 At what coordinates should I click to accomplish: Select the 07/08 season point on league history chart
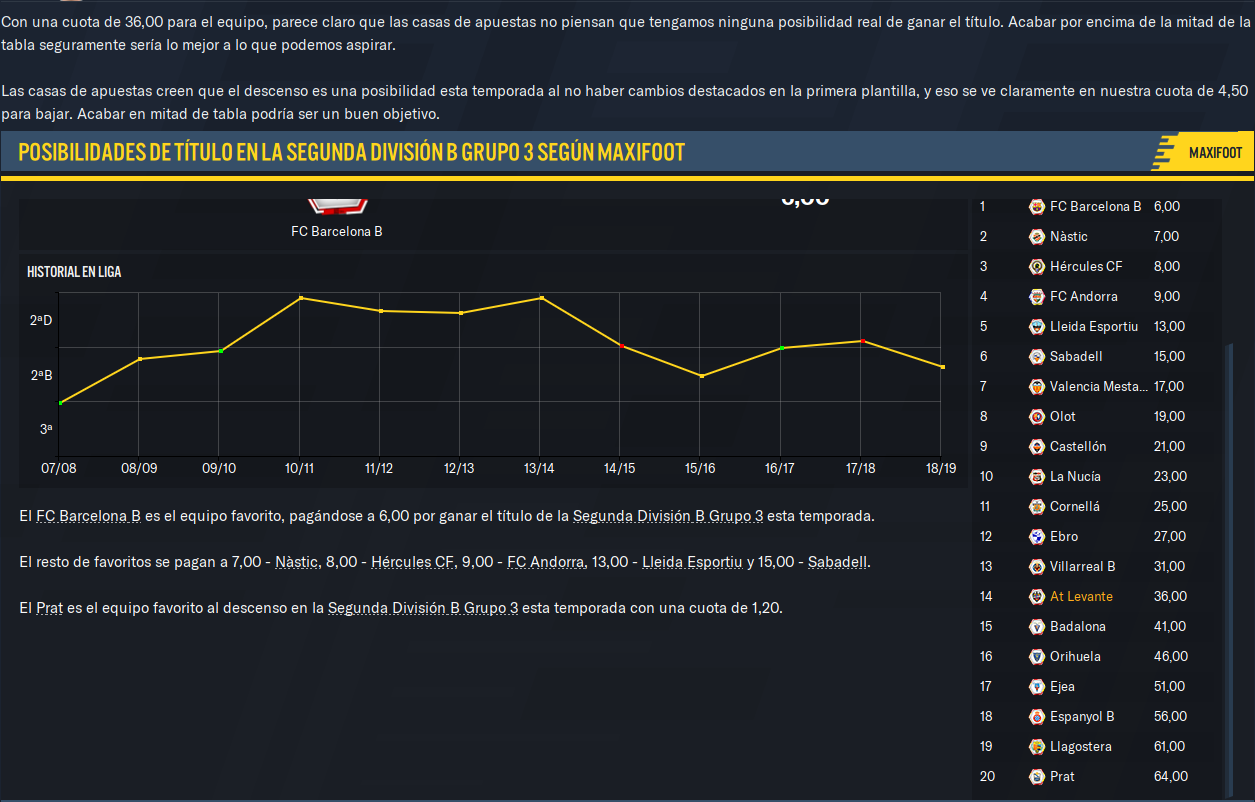tap(60, 403)
